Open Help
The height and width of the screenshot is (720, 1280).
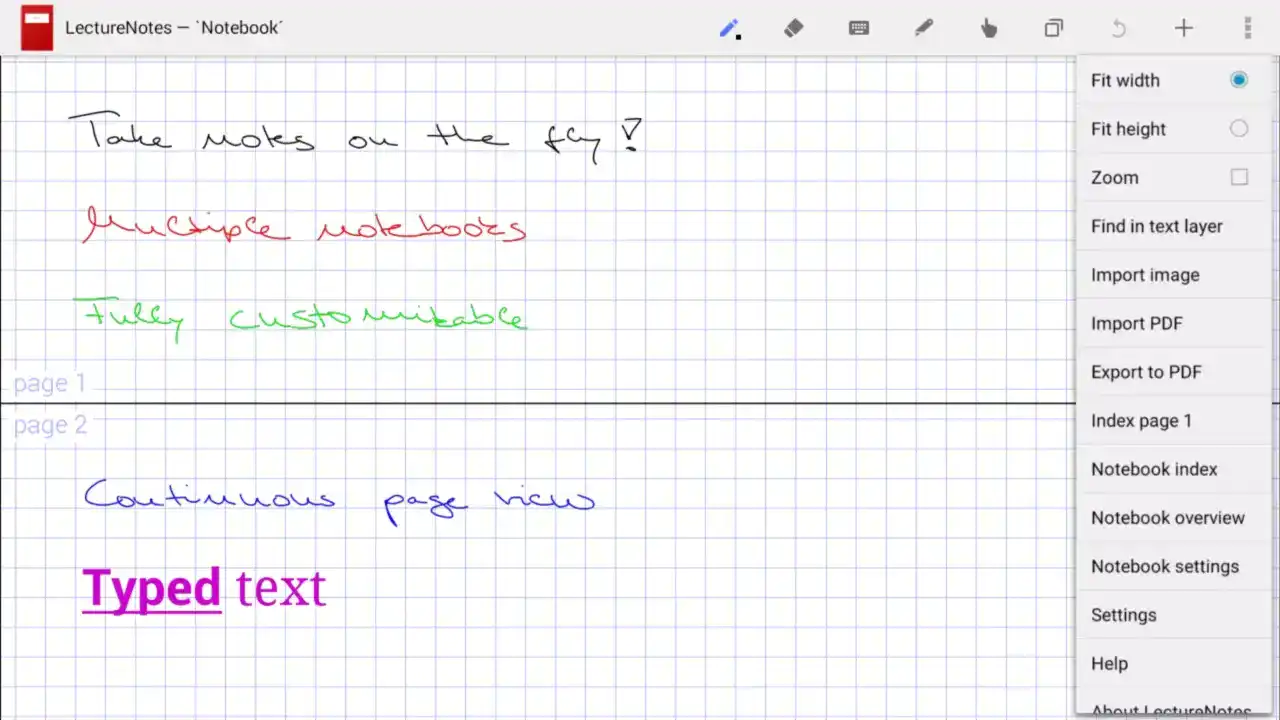coord(1109,663)
